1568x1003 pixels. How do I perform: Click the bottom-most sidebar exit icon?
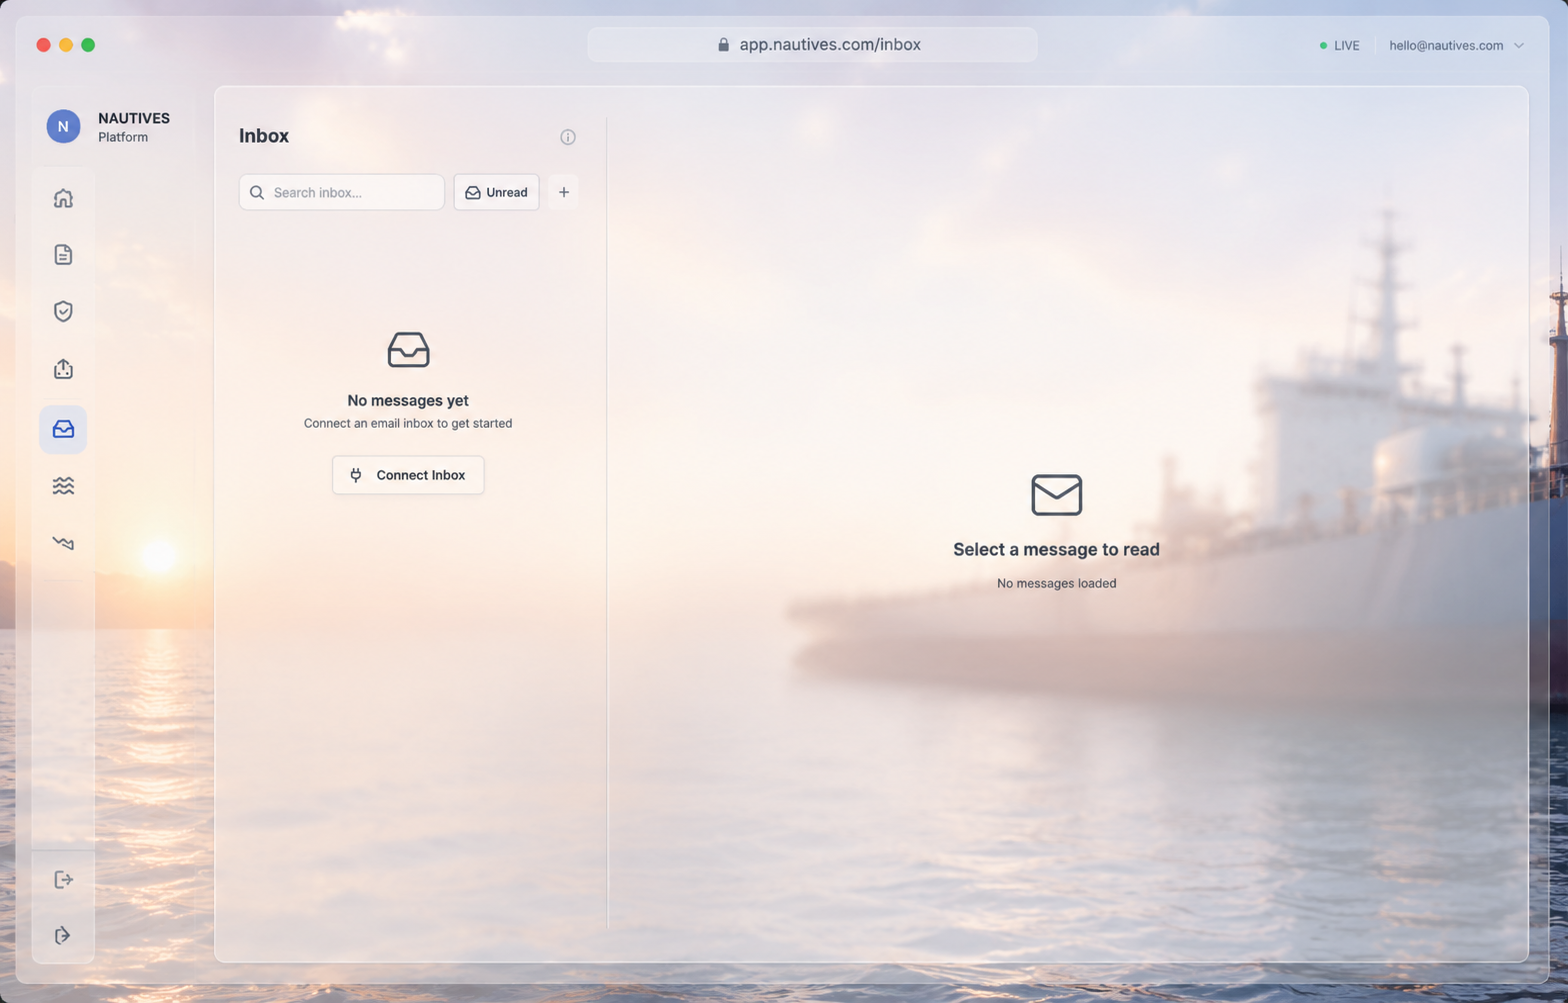click(63, 935)
